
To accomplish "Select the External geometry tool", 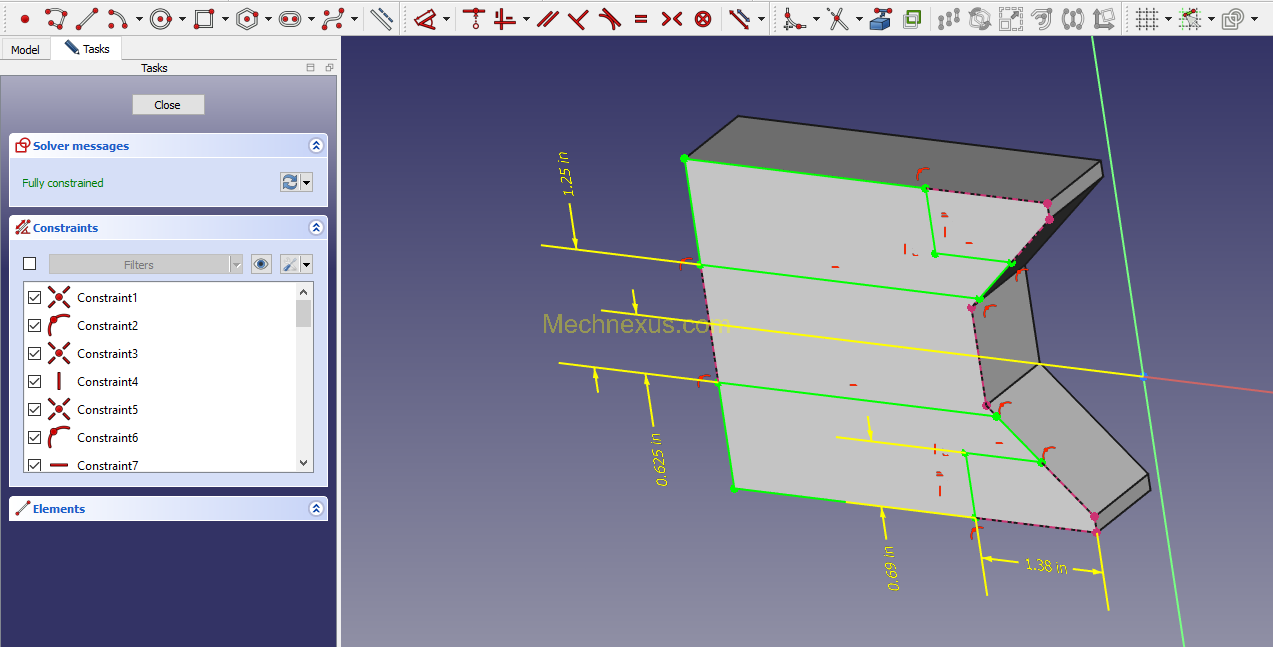I will (x=880, y=18).
